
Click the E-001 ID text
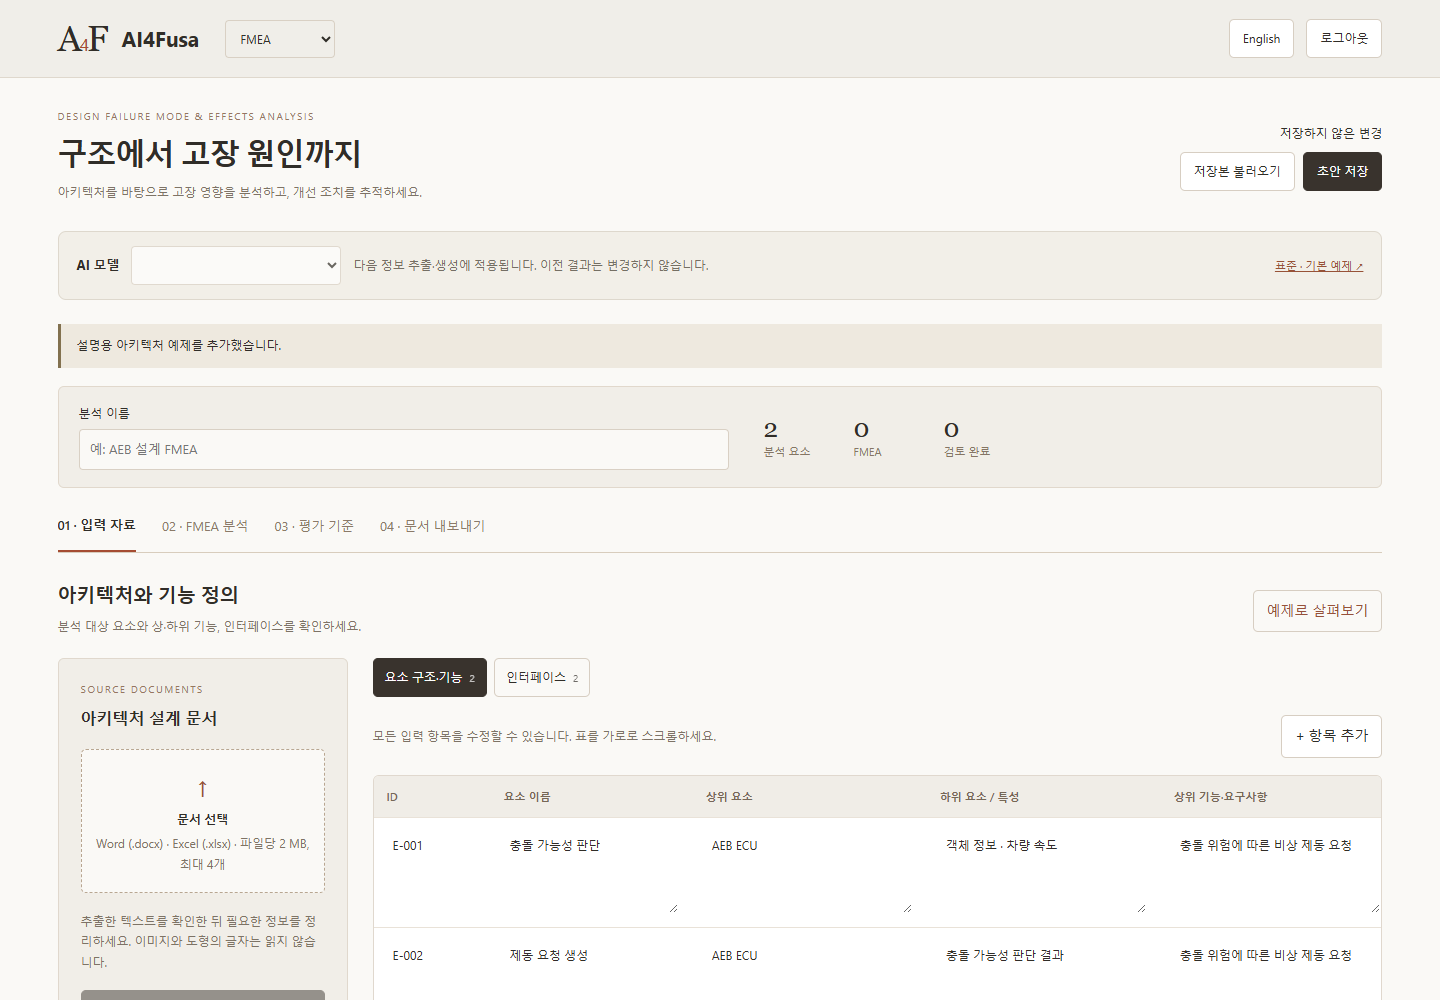pos(407,846)
